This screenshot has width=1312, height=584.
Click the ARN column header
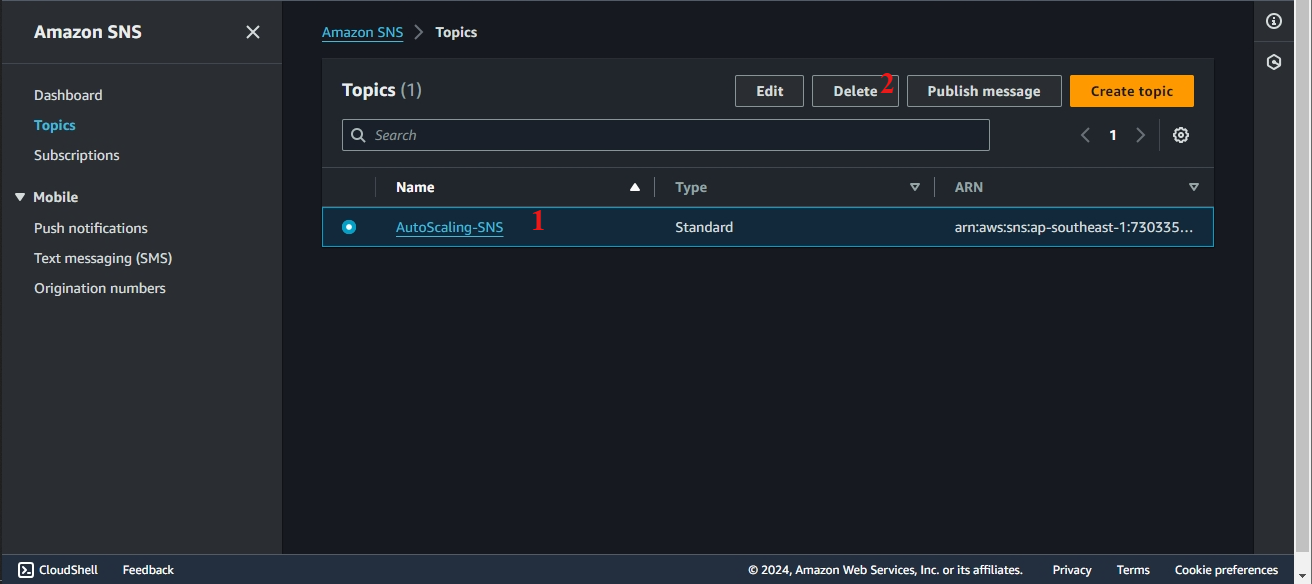coord(969,187)
